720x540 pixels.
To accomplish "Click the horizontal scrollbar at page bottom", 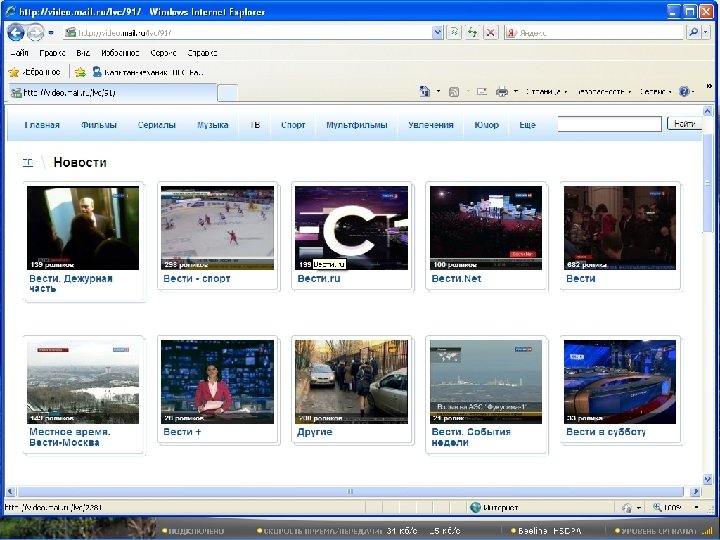I will pos(350,492).
